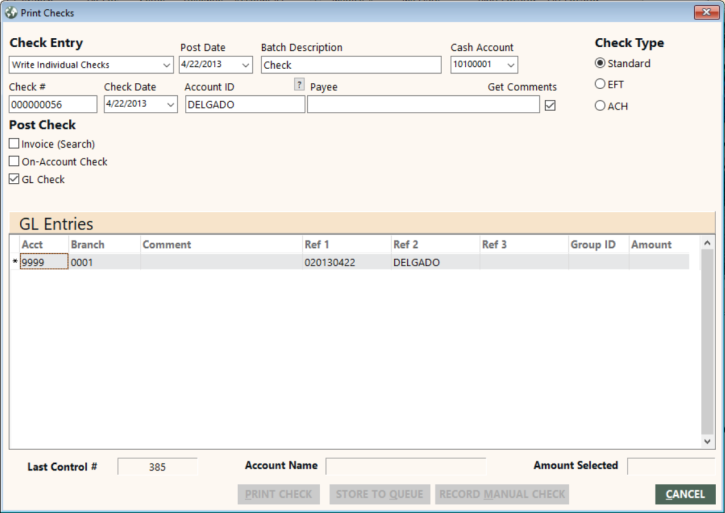
Task: Click the GL Entries scroll down arrow
Action: [x=707, y=441]
